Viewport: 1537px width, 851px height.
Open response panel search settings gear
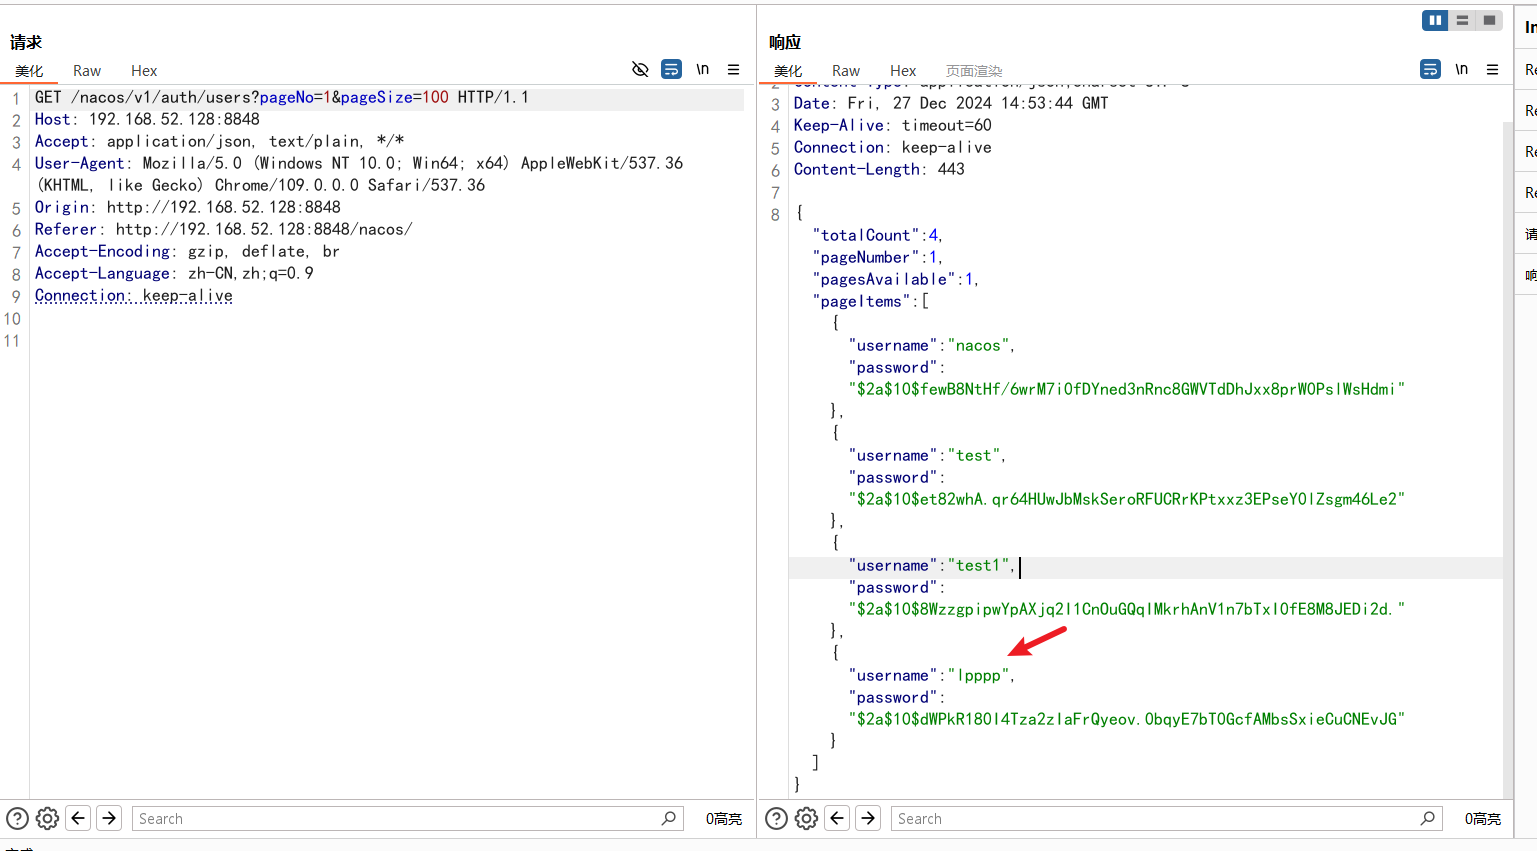[806, 818]
